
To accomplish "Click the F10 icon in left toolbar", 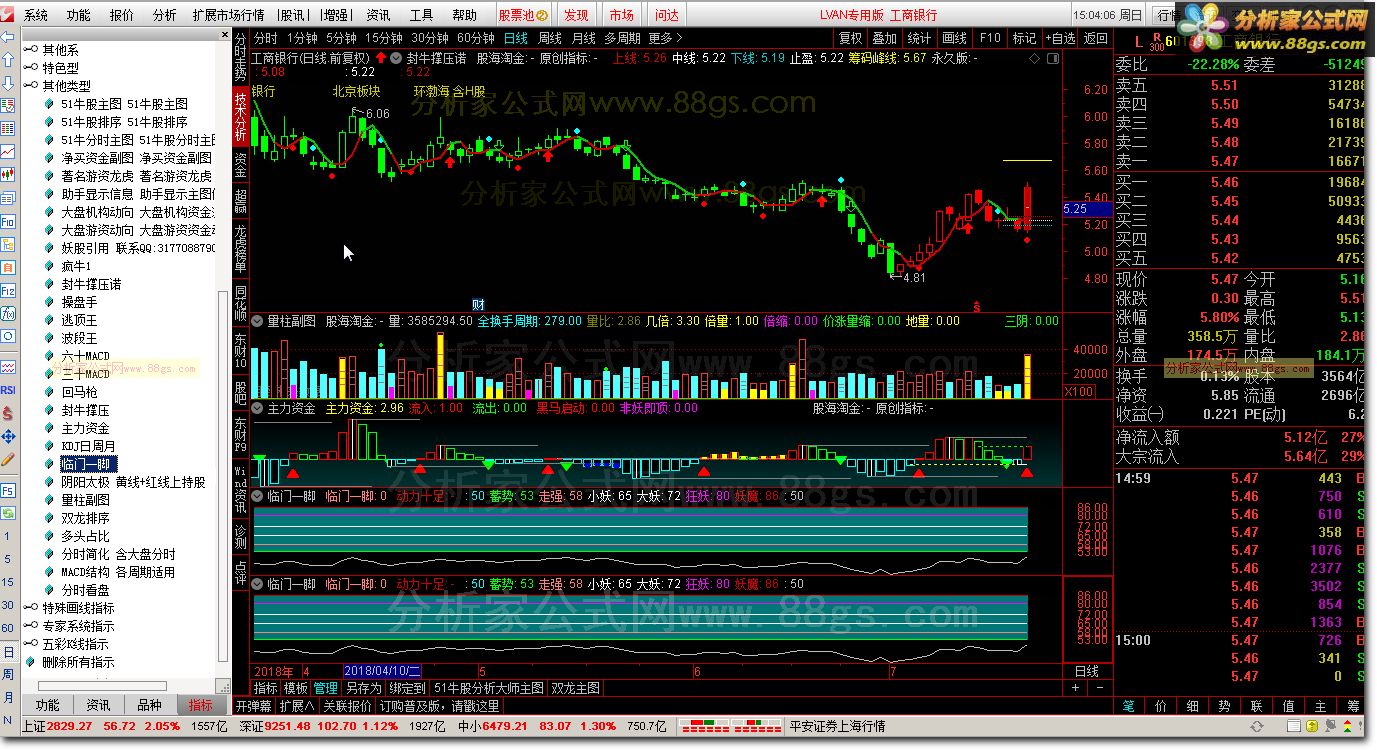I will click(8, 220).
